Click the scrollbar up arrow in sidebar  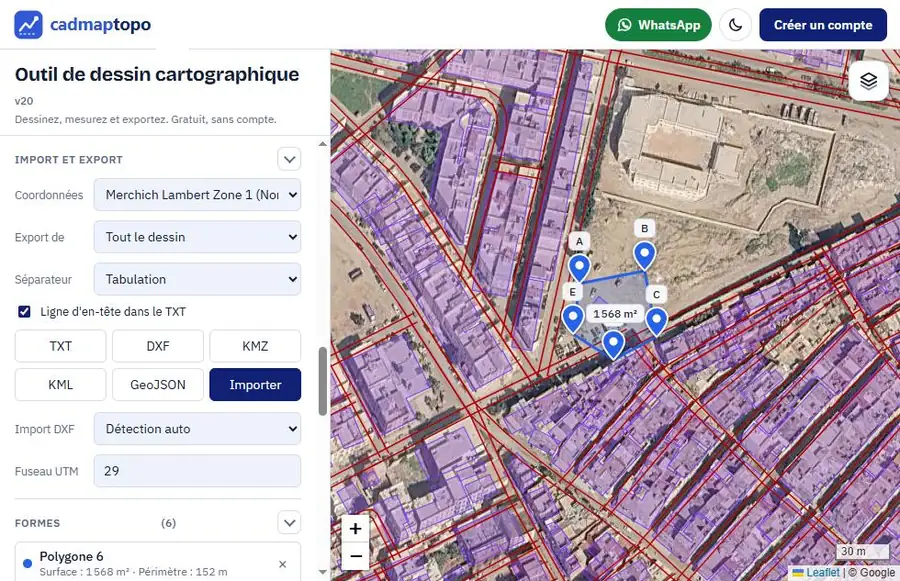click(323, 144)
